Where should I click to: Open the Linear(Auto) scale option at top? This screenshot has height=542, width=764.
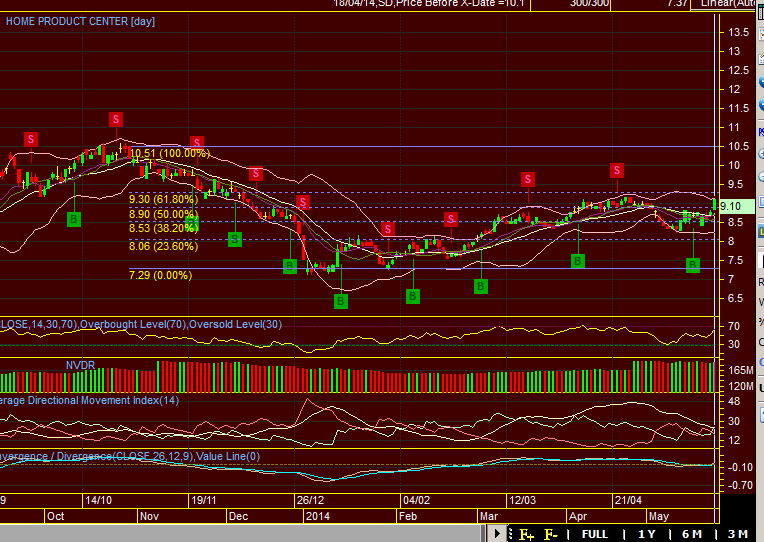coord(728,3)
